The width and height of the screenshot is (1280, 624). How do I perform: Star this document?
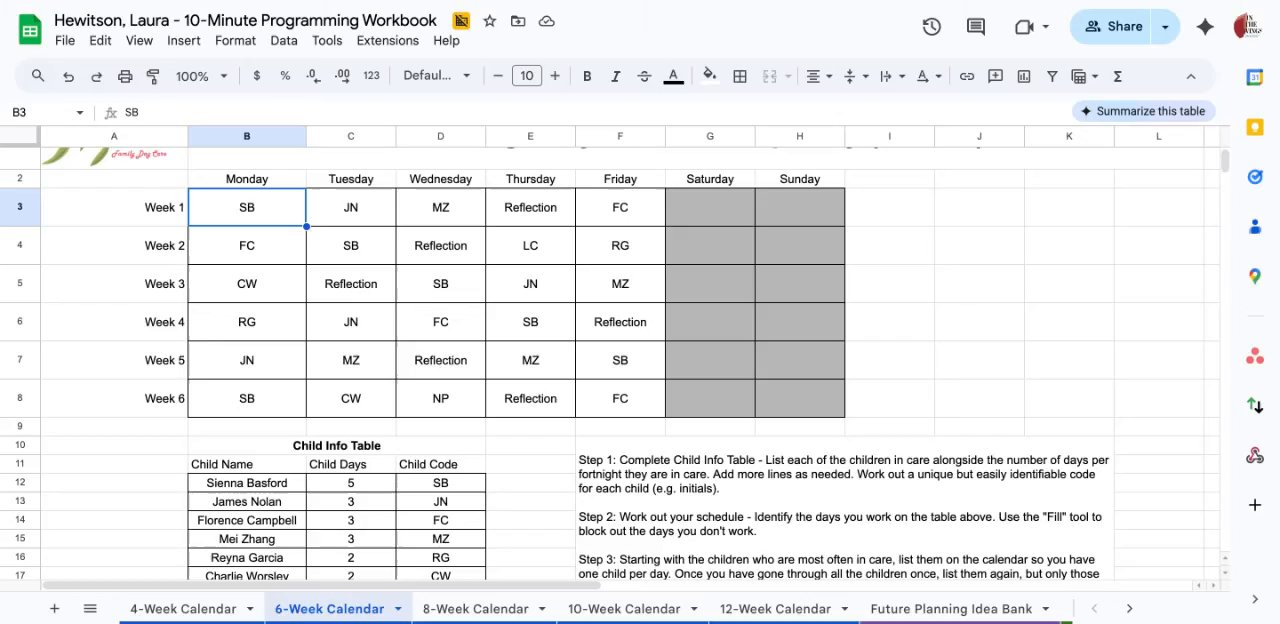pyautogui.click(x=490, y=21)
